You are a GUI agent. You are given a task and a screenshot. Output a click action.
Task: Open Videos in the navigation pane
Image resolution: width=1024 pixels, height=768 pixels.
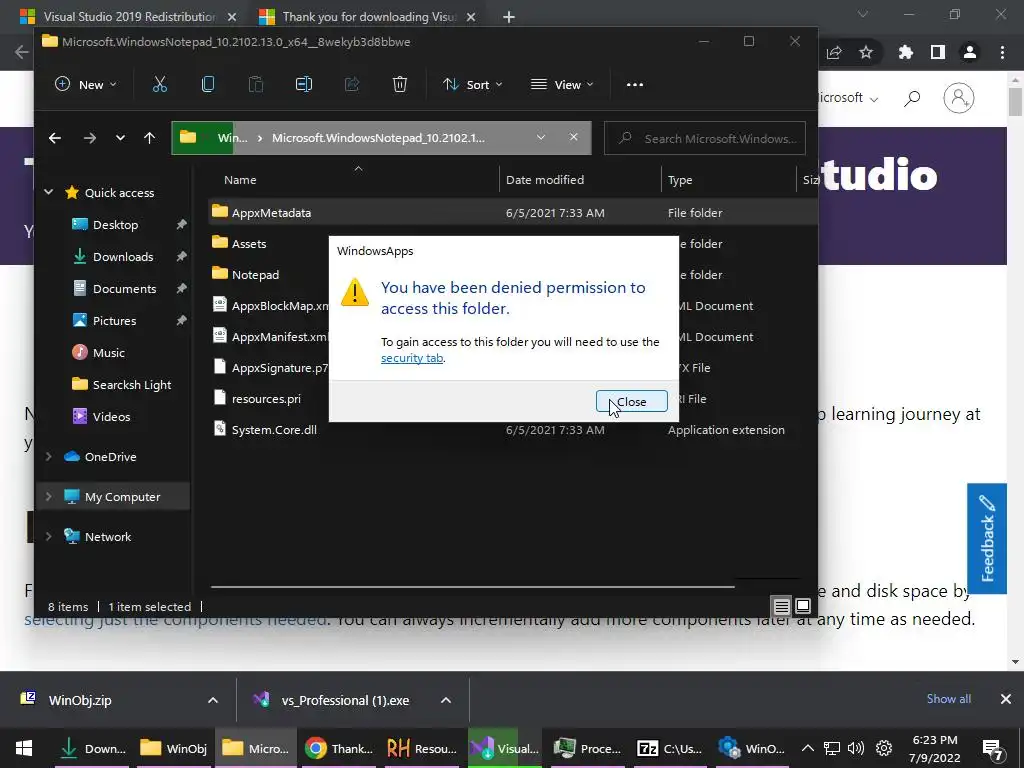111,417
